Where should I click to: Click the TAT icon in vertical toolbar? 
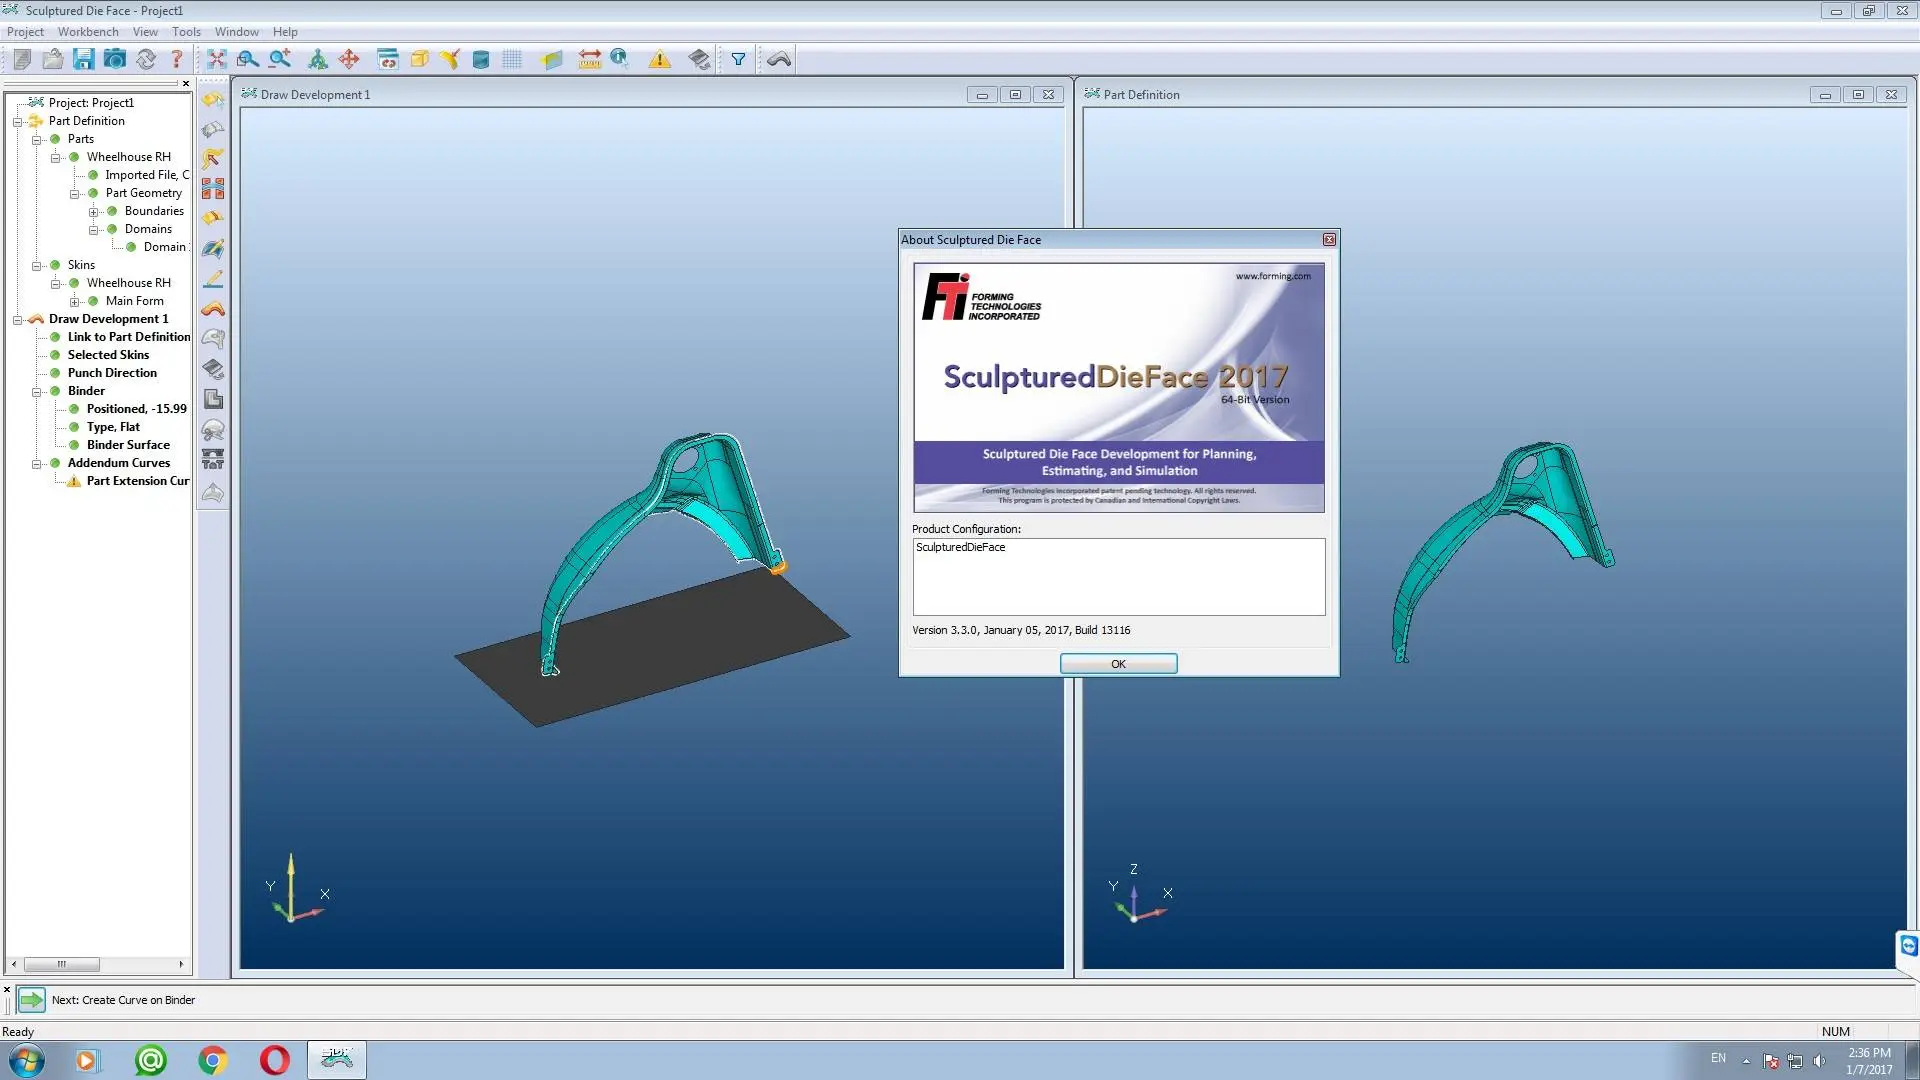(213, 460)
